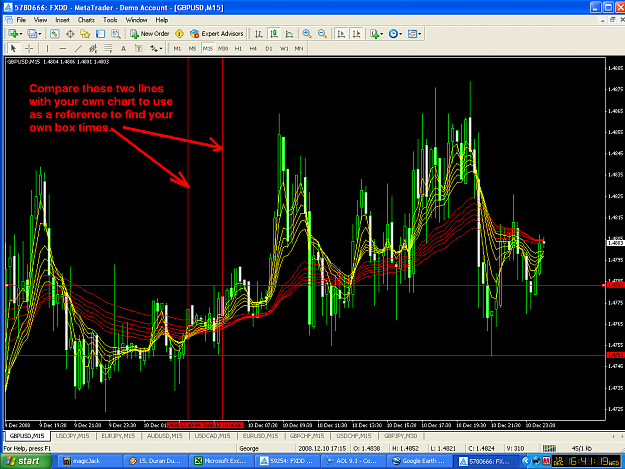Select the Crosshair tool
Screen dimensions: 625x469
point(29,49)
